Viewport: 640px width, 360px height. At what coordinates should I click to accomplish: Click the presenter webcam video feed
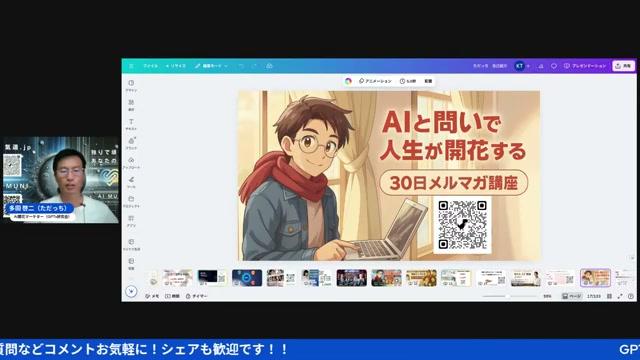pyautogui.click(x=60, y=180)
